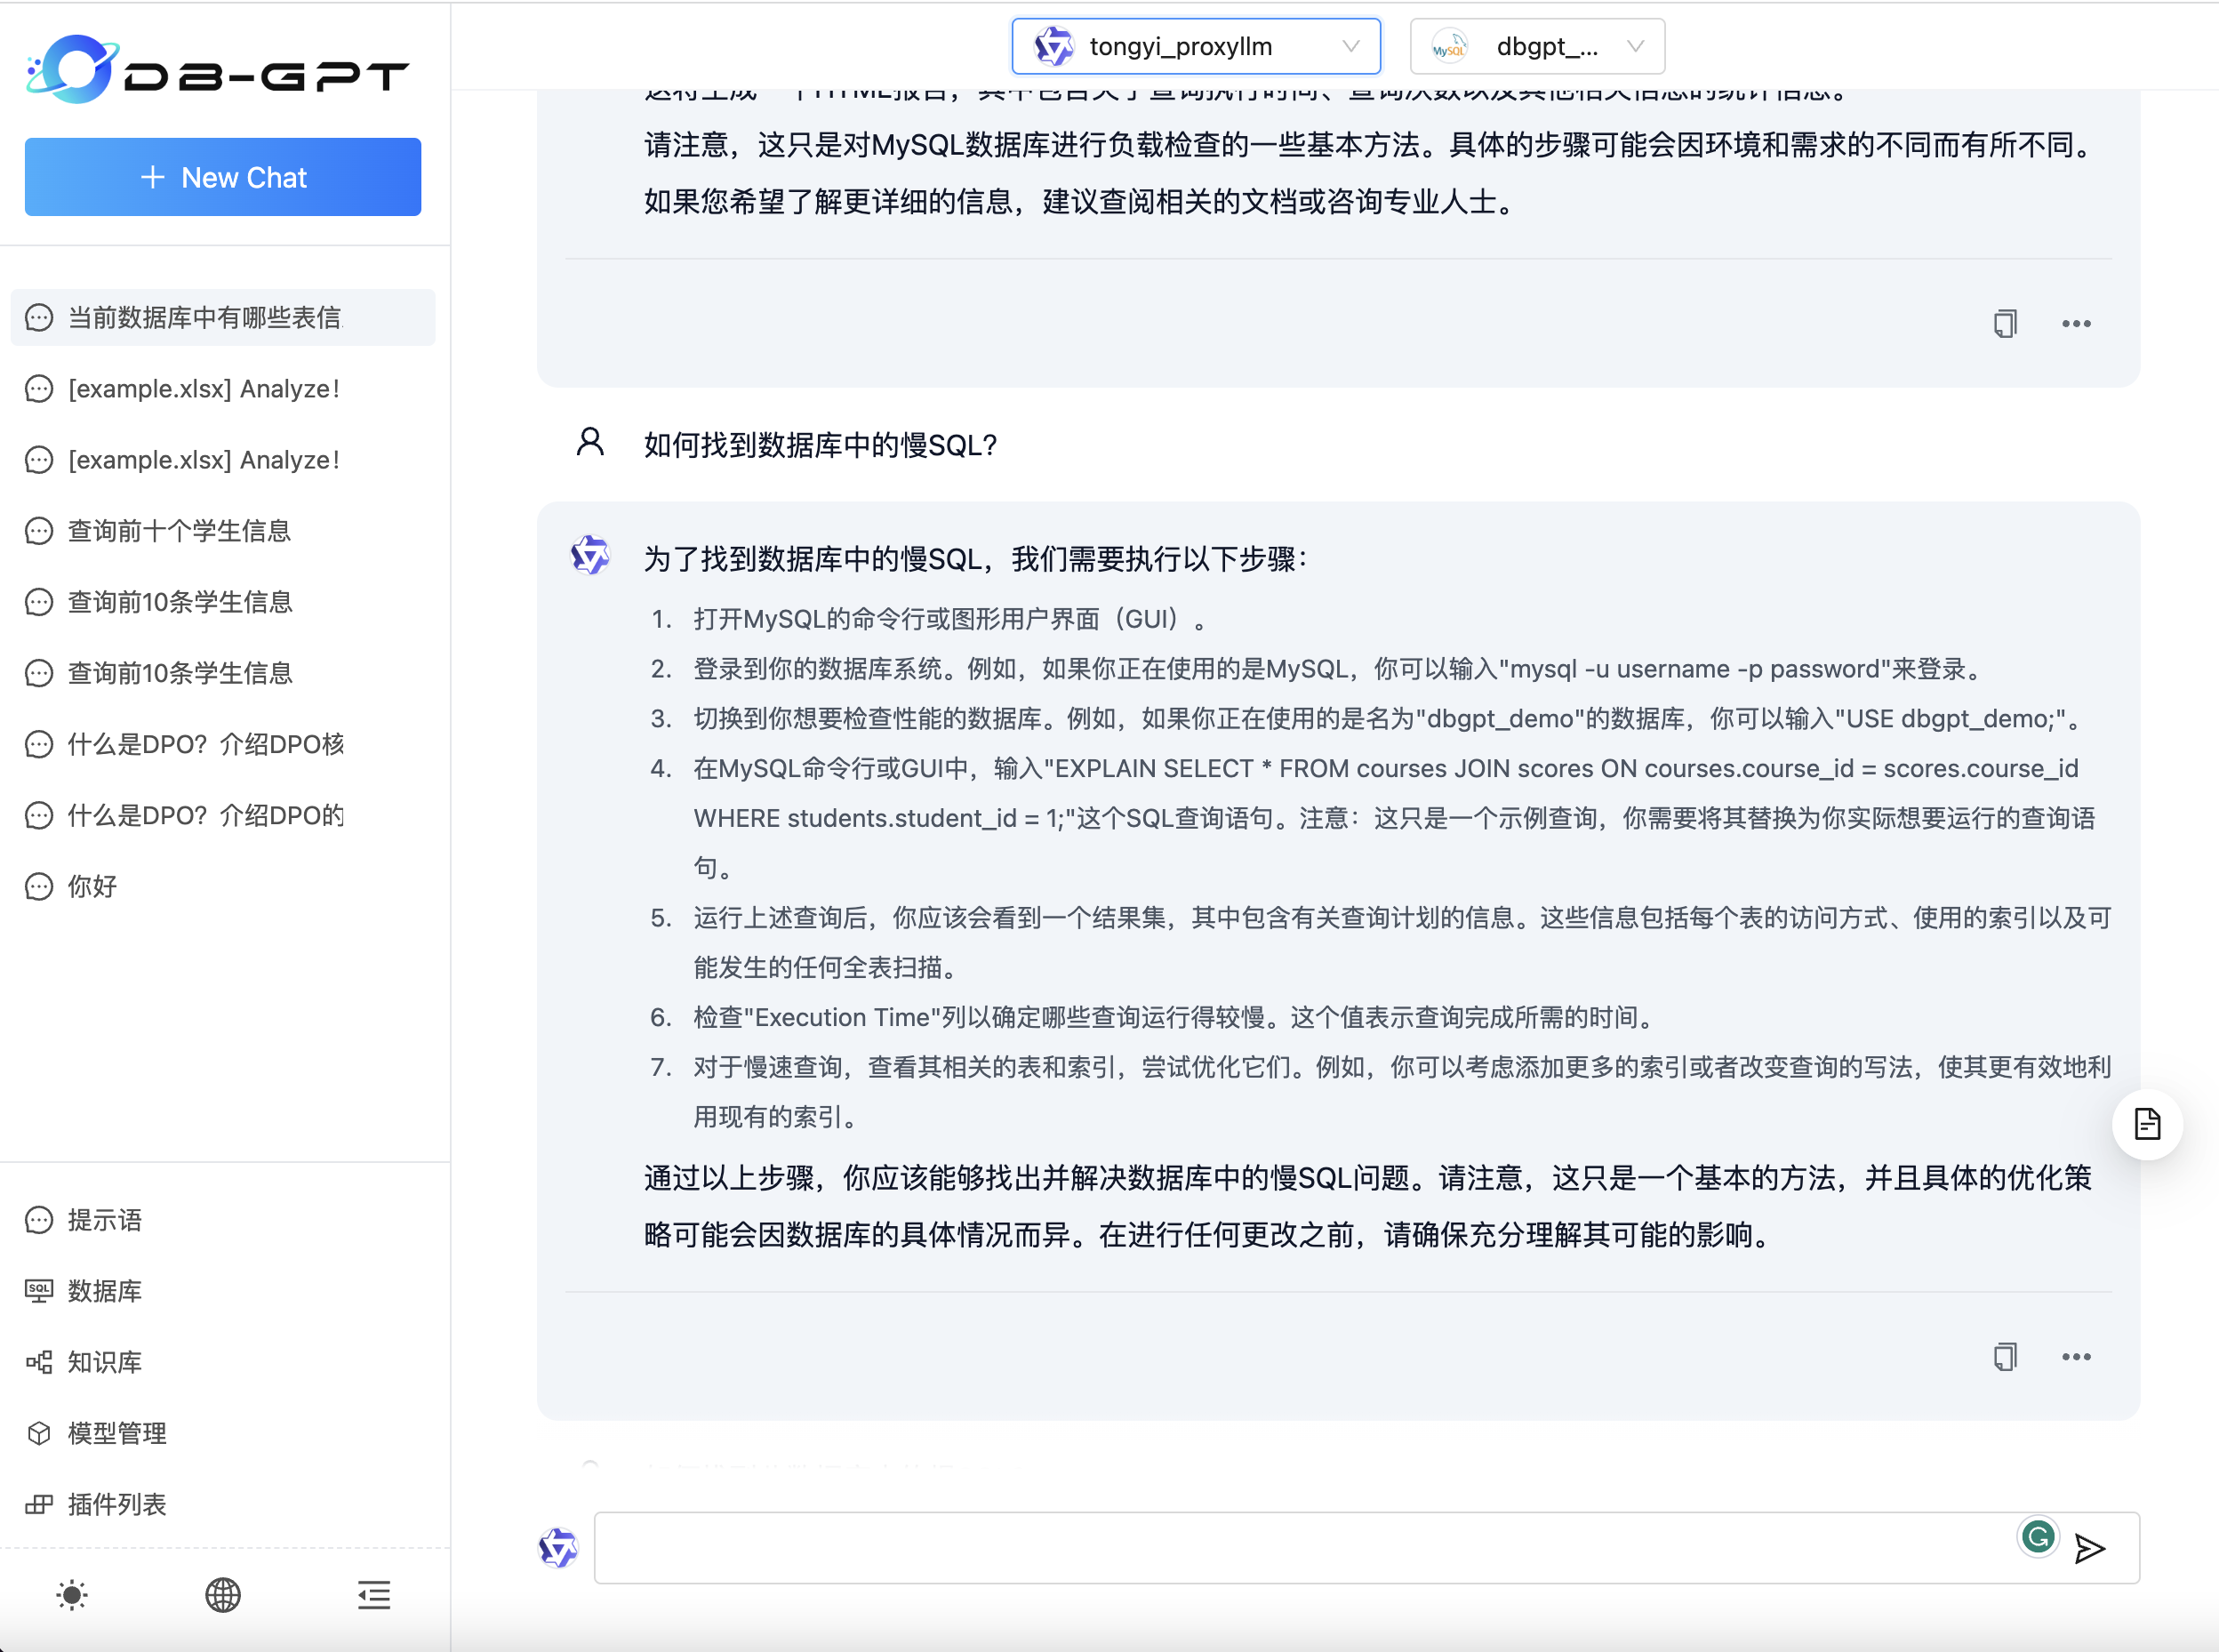Open 数据库 database menu item
The height and width of the screenshot is (1652, 2219).
pyautogui.click(x=104, y=1291)
